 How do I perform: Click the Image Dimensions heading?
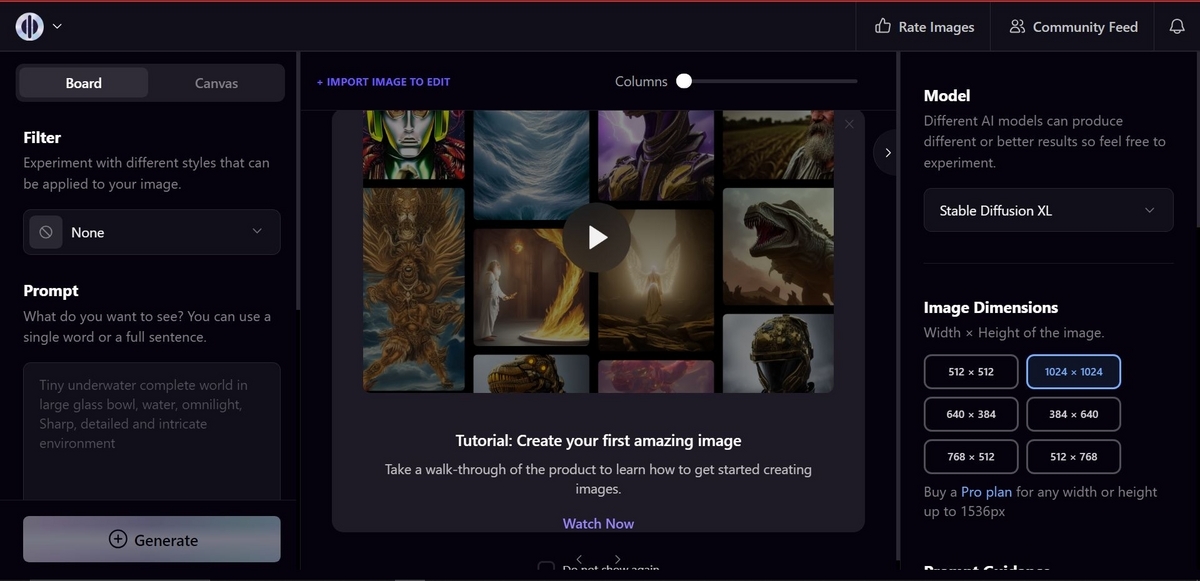(991, 307)
